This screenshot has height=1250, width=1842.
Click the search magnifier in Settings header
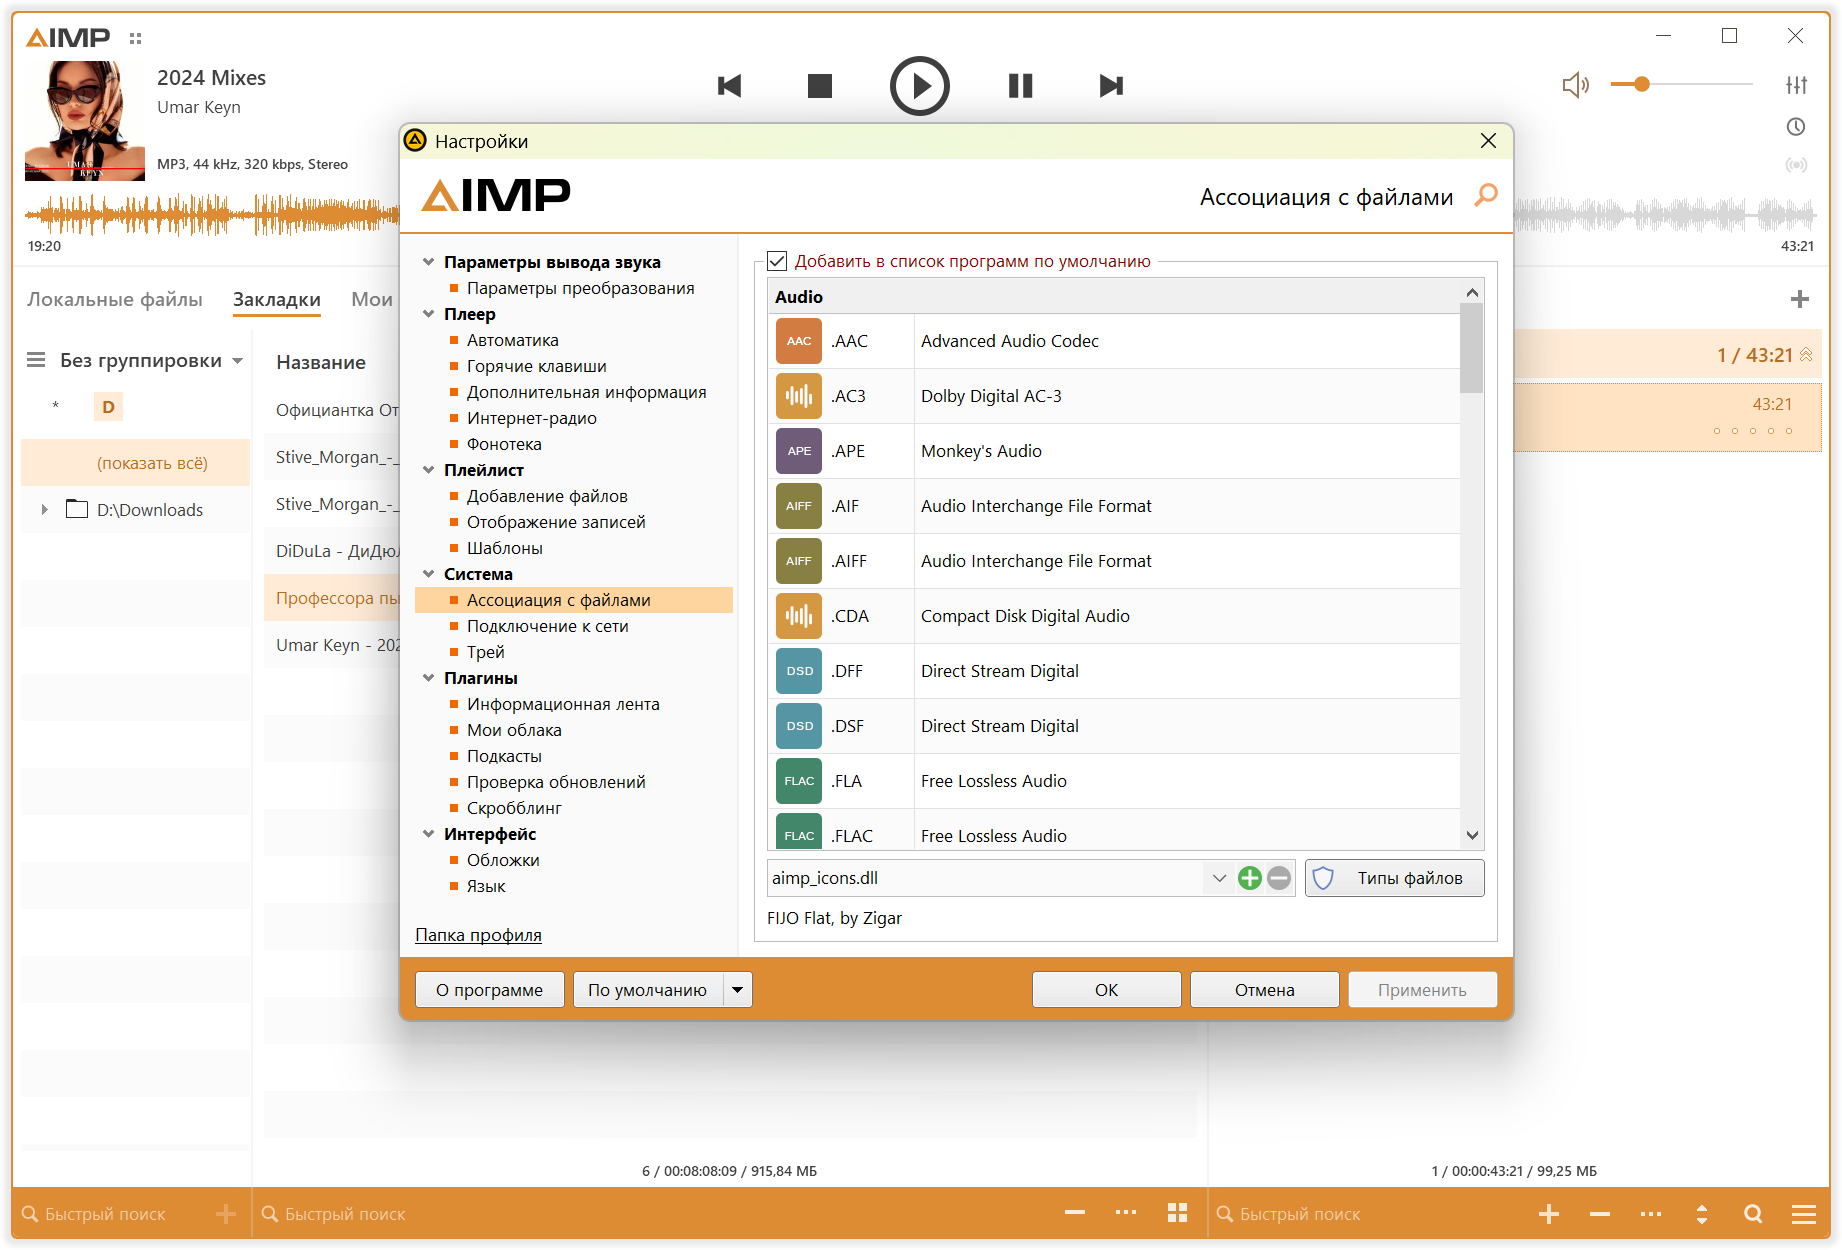1486,195
